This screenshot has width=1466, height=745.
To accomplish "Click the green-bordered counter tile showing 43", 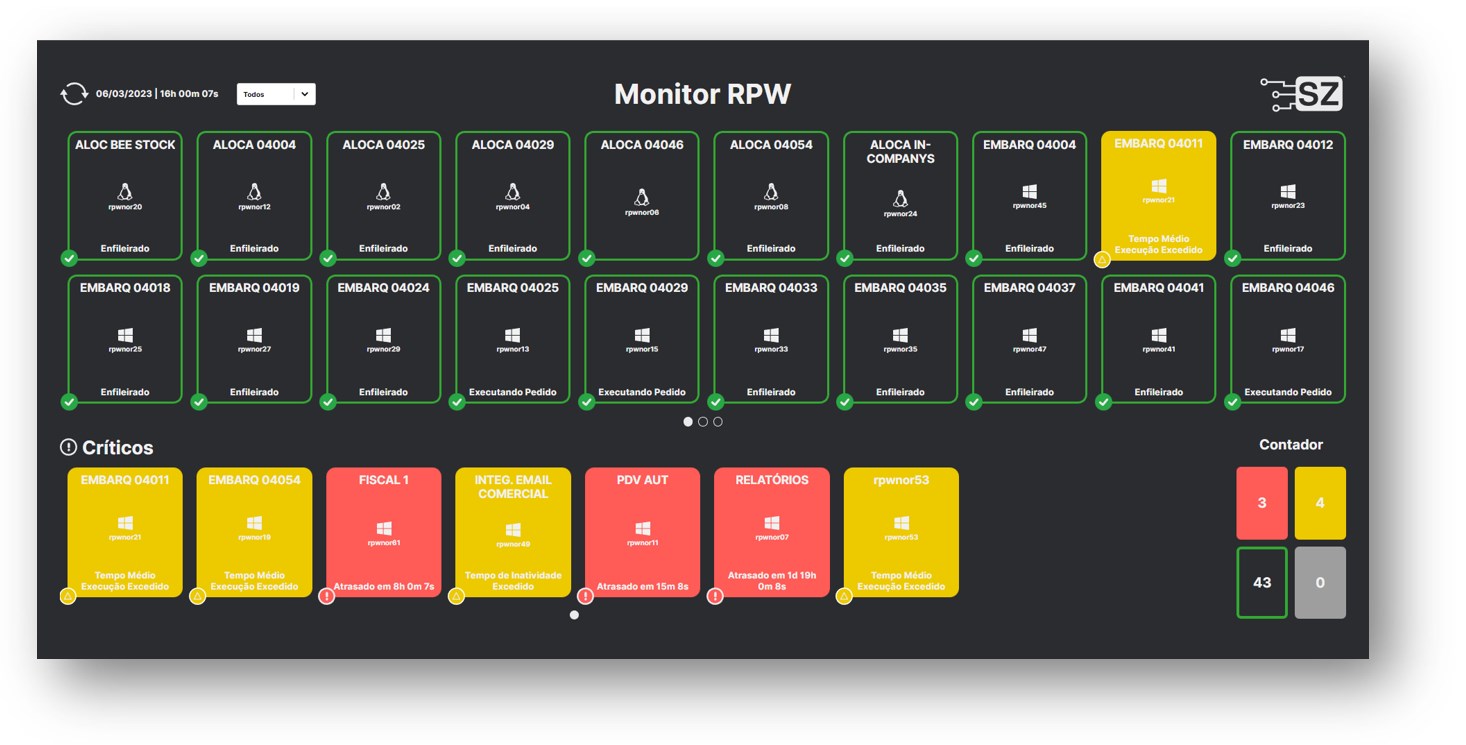I will (x=1261, y=582).
